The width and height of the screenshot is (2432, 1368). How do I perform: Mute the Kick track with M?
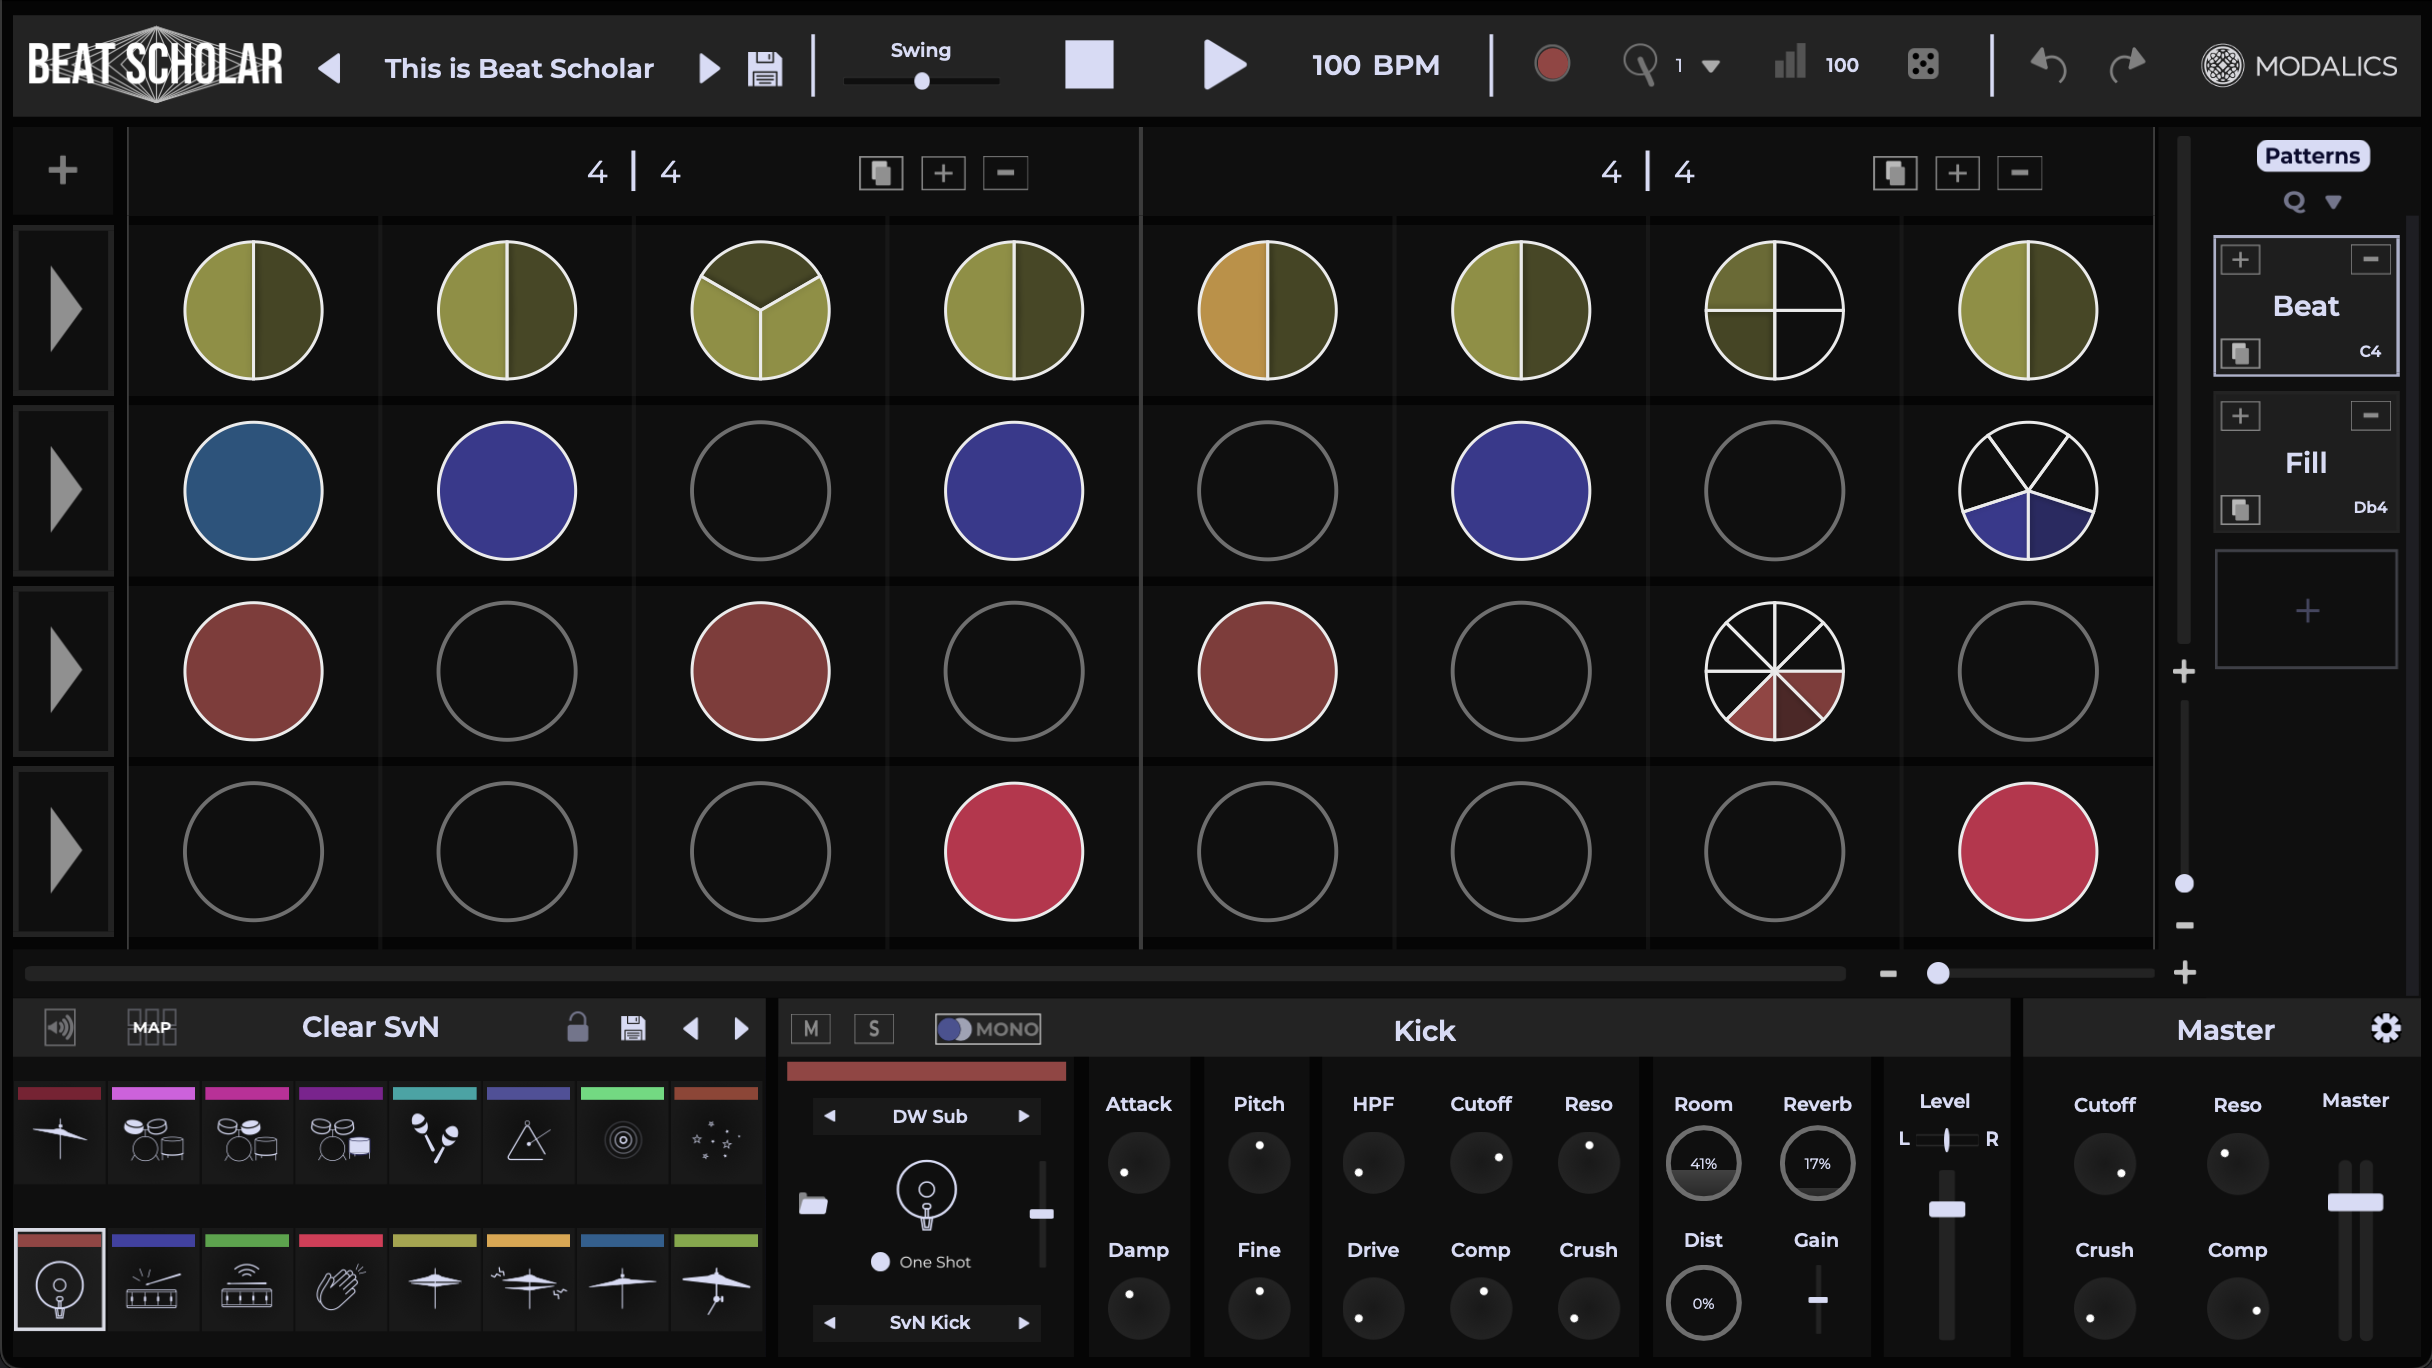click(811, 1029)
